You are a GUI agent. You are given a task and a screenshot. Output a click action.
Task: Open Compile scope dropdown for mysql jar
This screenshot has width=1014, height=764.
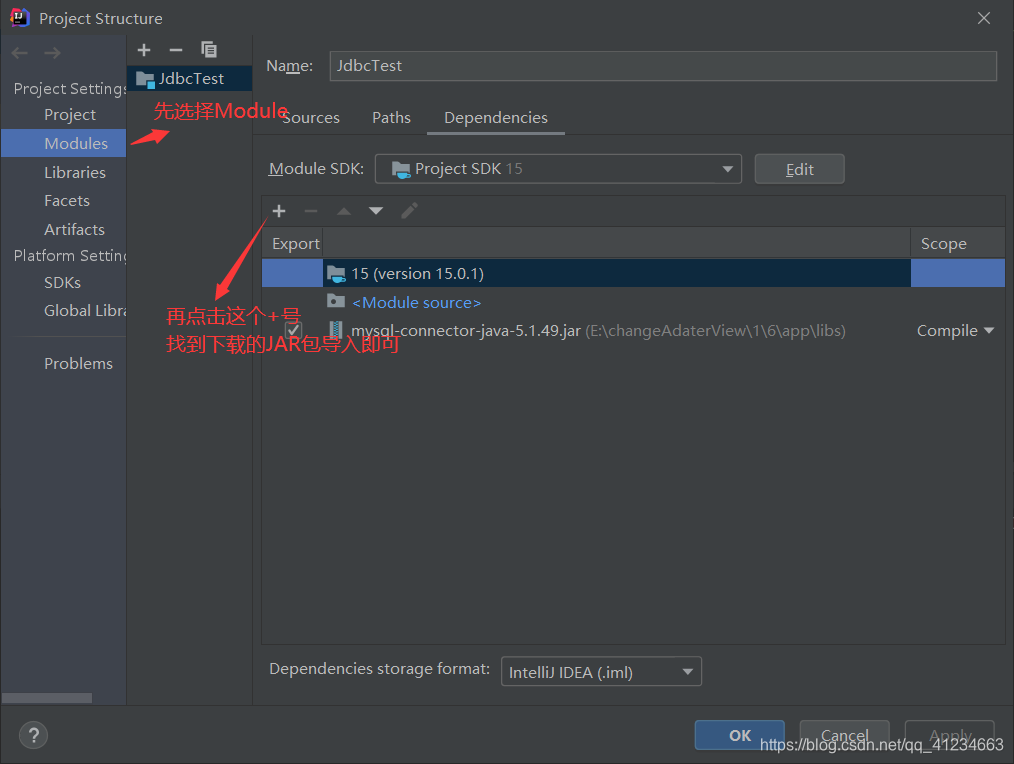pos(955,331)
